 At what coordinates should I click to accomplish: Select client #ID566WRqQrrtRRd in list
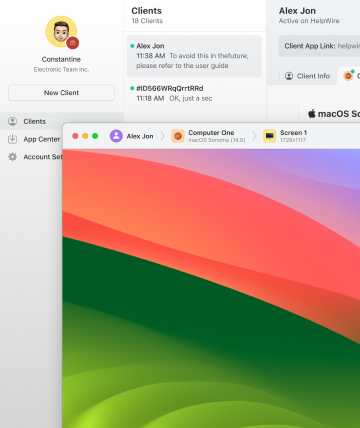[194, 93]
